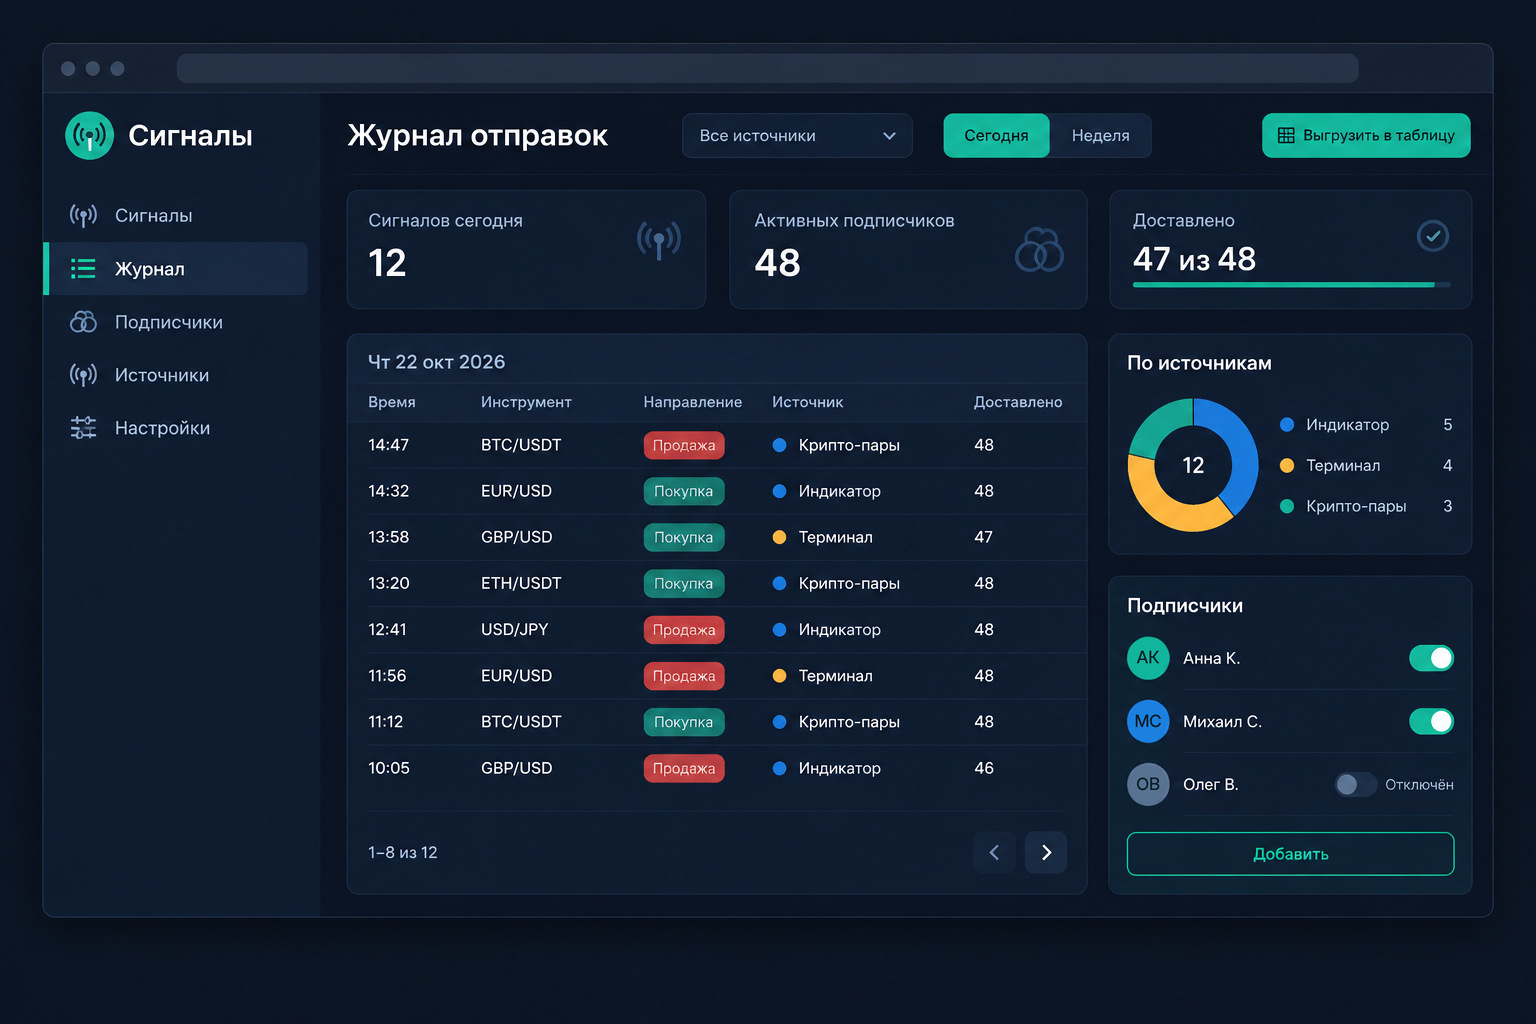1536x1024 pixels.
Task: Click the 11:12 time cell
Action: (386, 722)
